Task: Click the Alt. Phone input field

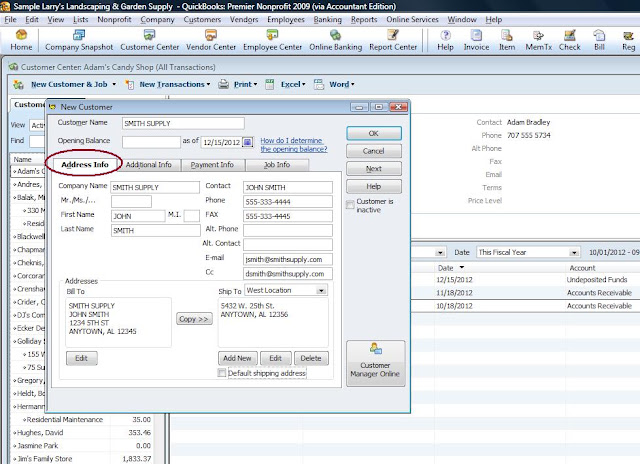Action: [288, 231]
